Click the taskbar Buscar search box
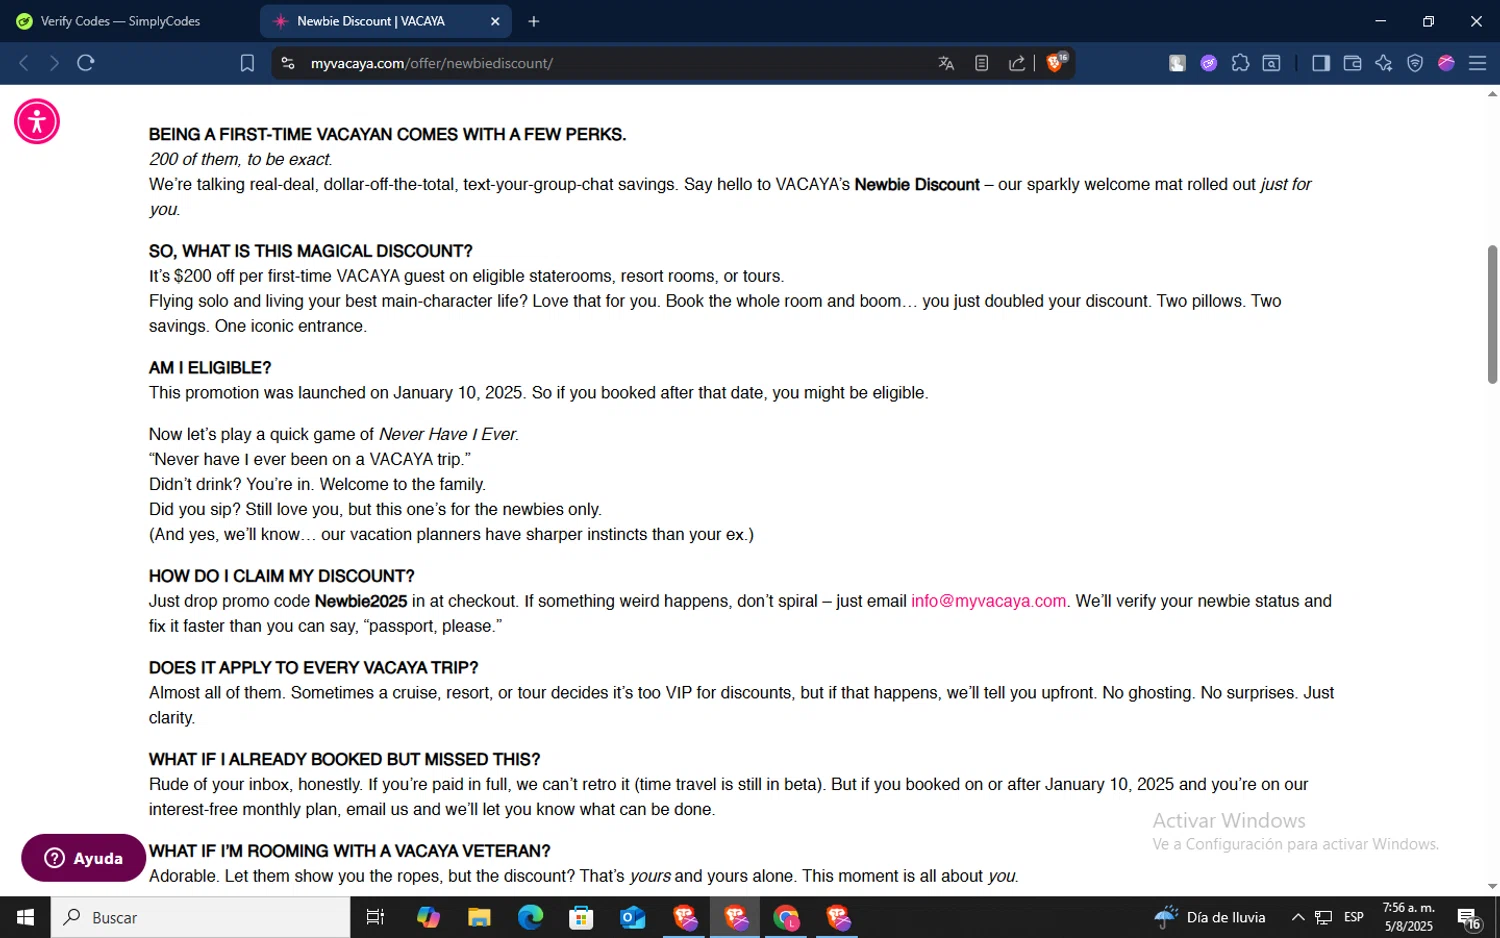Image resolution: width=1500 pixels, height=938 pixels. pos(201,917)
